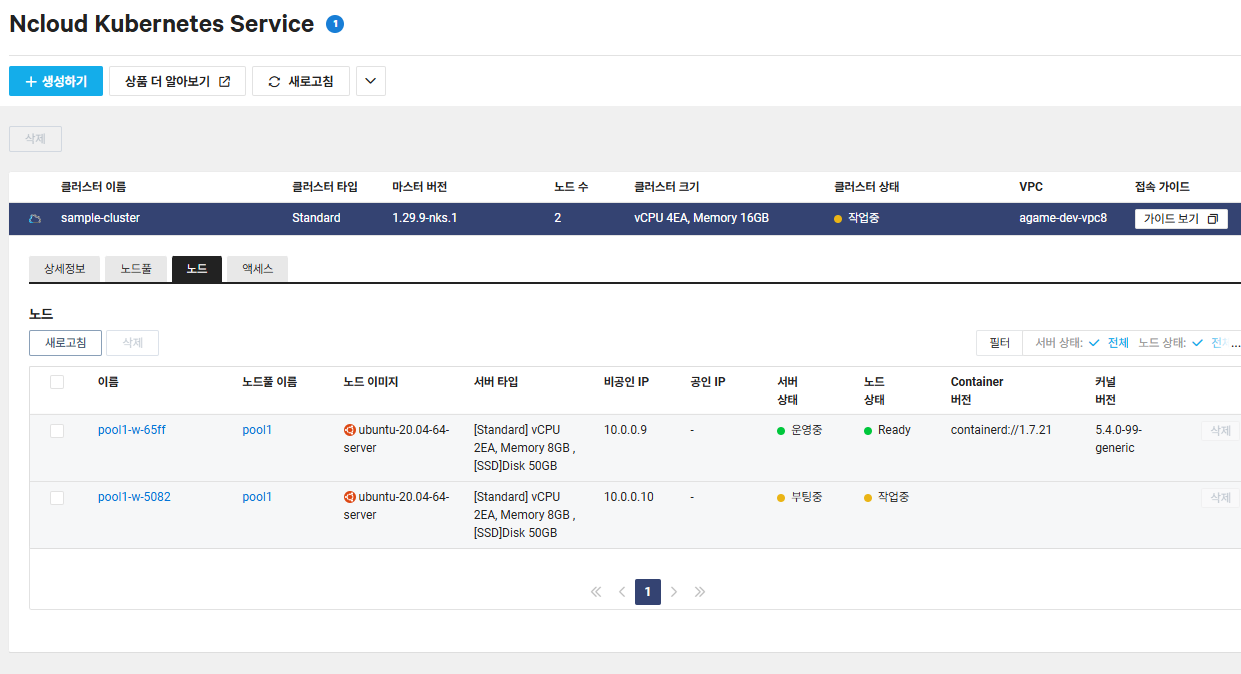Open the 필터 filter button
The width and height of the screenshot is (1241, 674).
[x=999, y=343]
